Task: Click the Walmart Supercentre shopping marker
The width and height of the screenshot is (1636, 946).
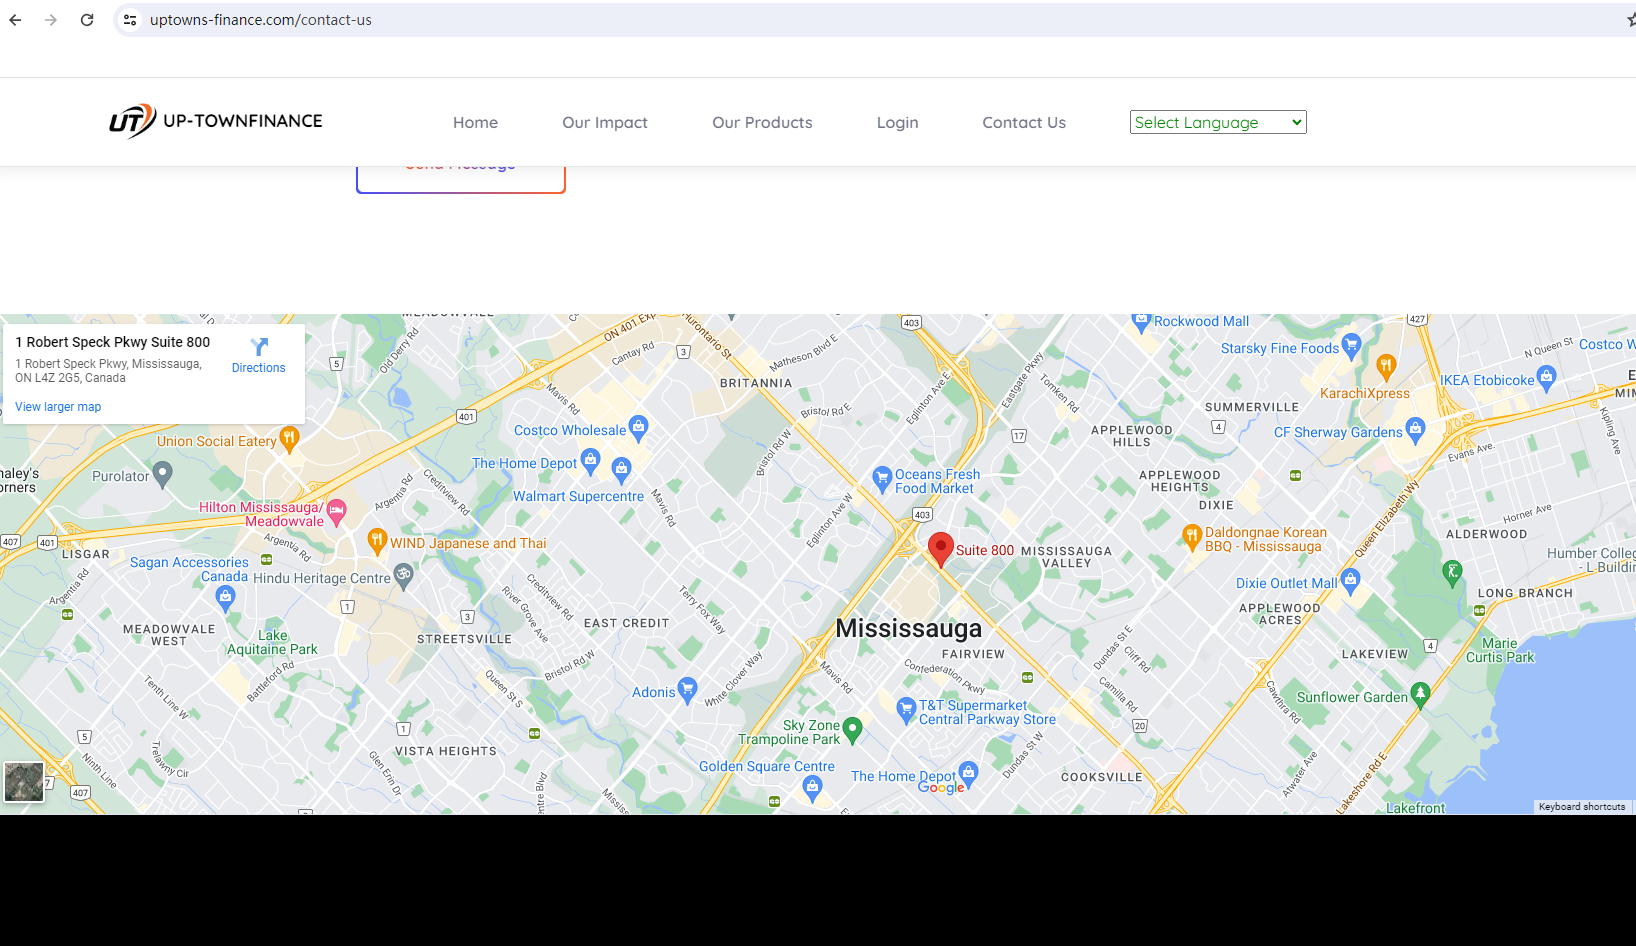Action: point(622,468)
